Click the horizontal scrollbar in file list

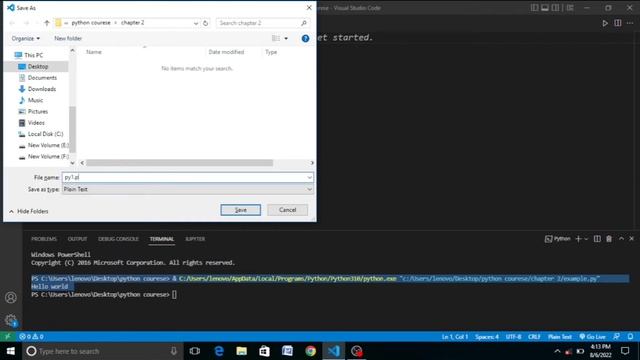point(180,163)
